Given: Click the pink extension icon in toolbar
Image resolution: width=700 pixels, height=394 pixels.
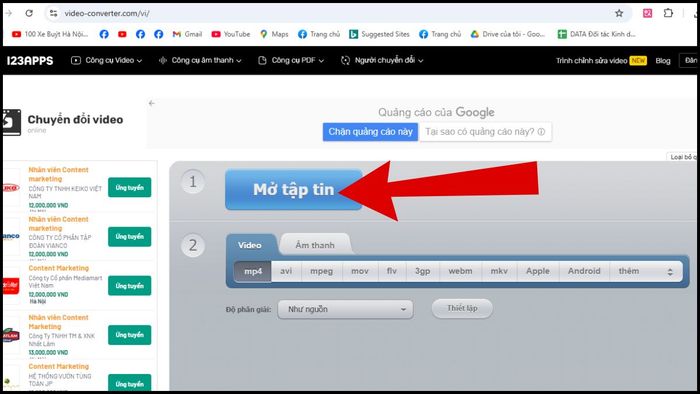Looking at the screenshot, I should click(x=647, y=13).
